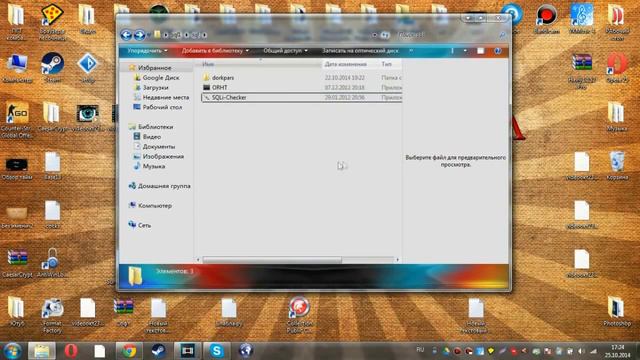Open Рабочий стол in sidebar
This screenshot has height=360, width=640.
[162, 107]
